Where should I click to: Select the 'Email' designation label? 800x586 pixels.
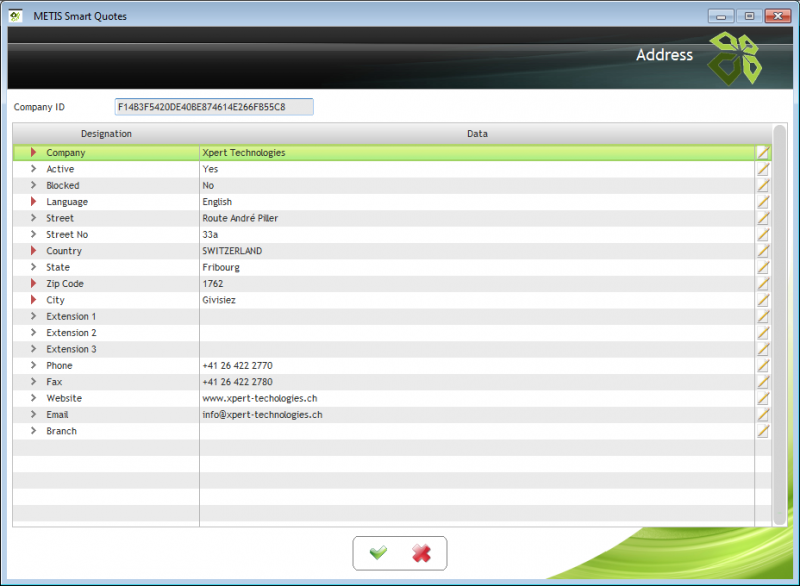(57, 415)
